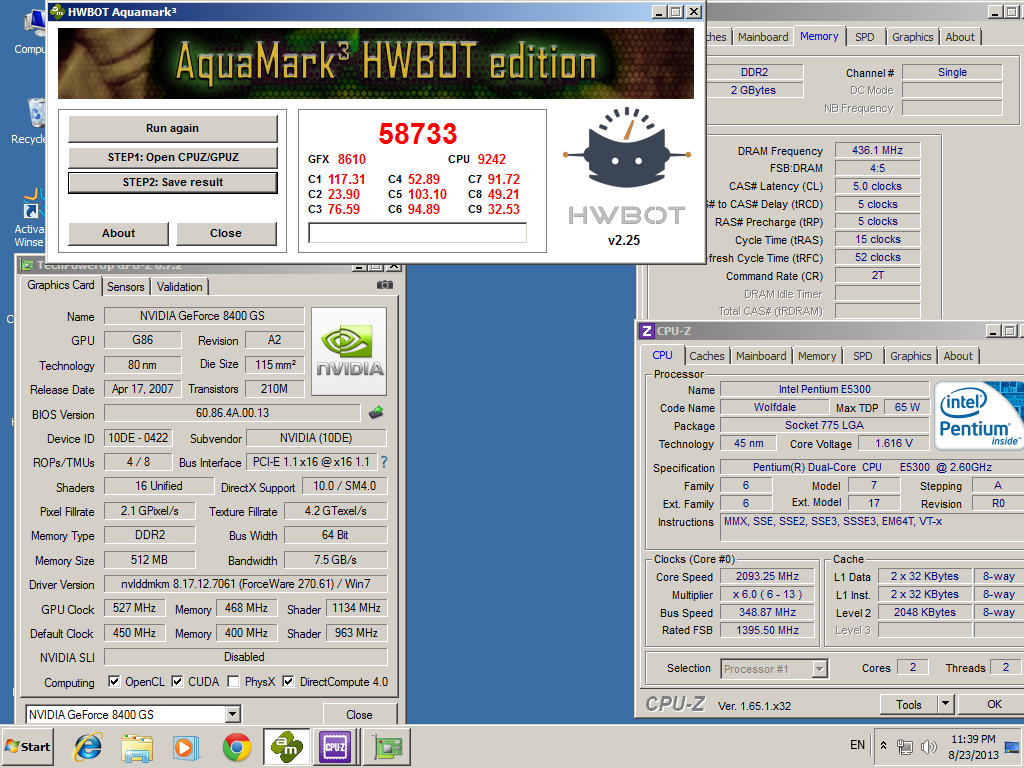Click the About button in Aquamark
The image size is (1024, 768).
pyautogui.click(x=118, y=233)
